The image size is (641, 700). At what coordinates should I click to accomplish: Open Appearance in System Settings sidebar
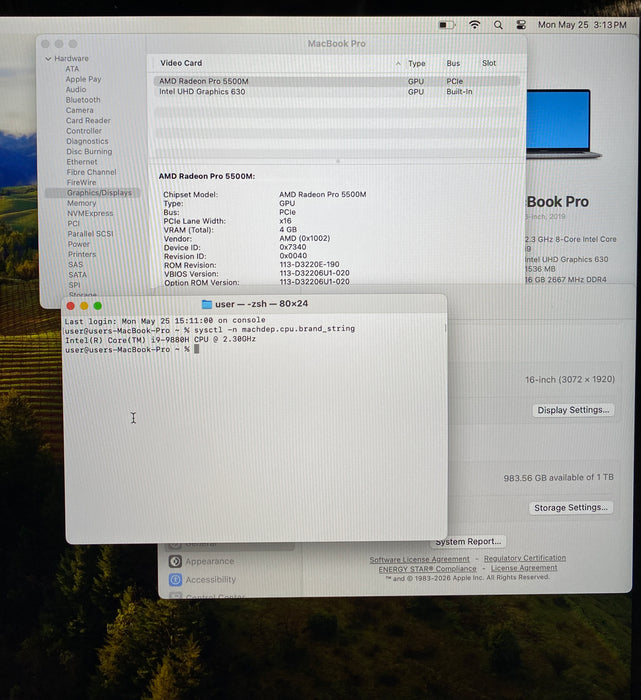click(x=210, y=561)
